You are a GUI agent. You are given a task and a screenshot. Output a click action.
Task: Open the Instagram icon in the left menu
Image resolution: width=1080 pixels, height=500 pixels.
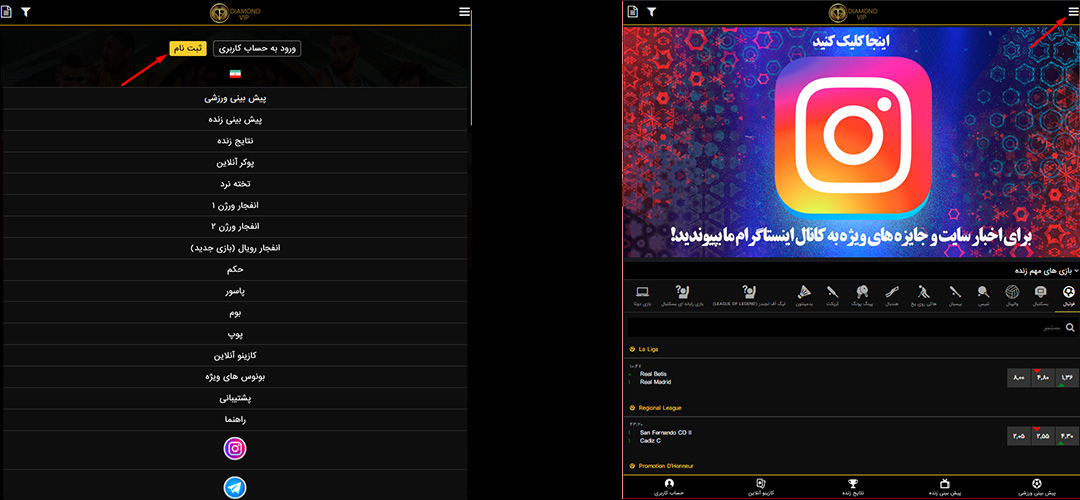pyautogui.click(x=235, y=449)
